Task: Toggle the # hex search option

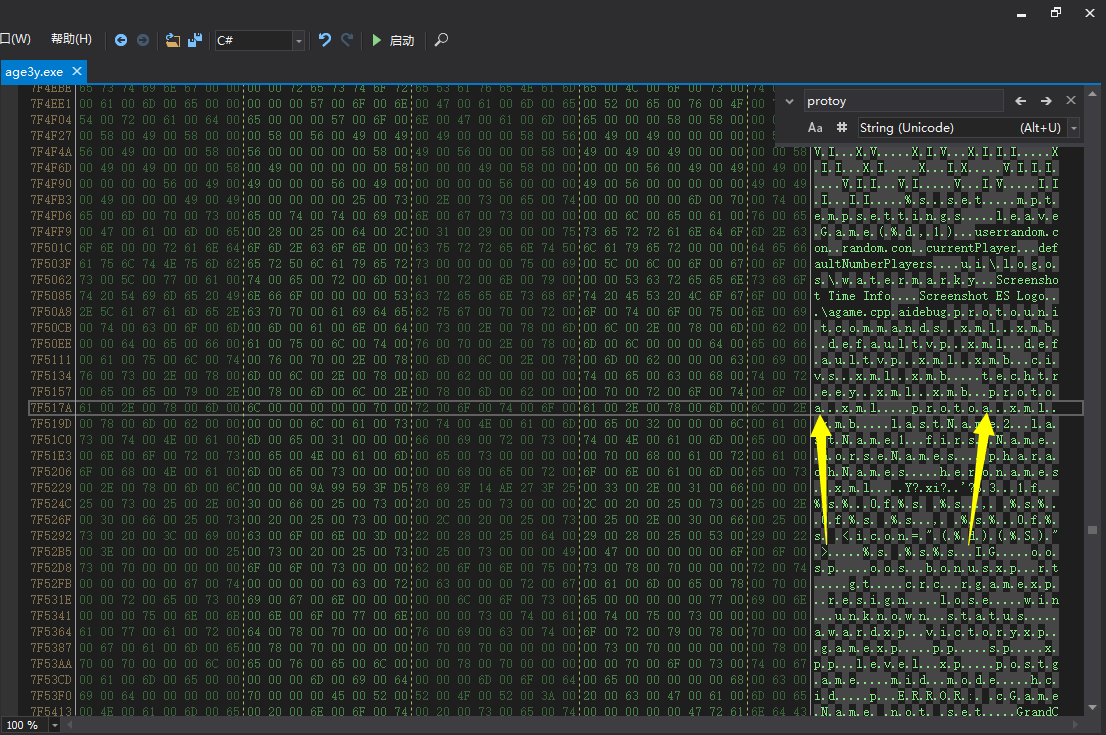Action: click(841, 128)
